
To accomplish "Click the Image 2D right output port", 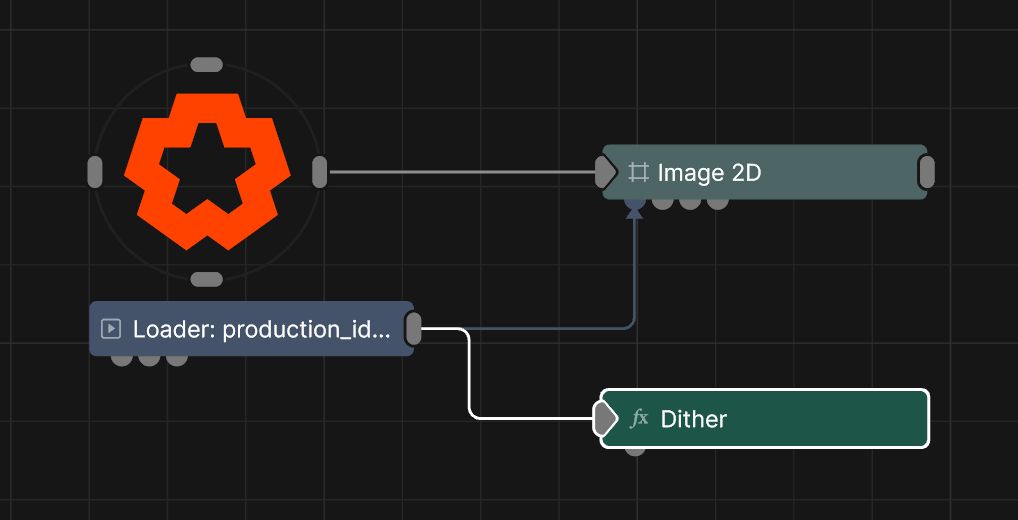I will [926, 172].
